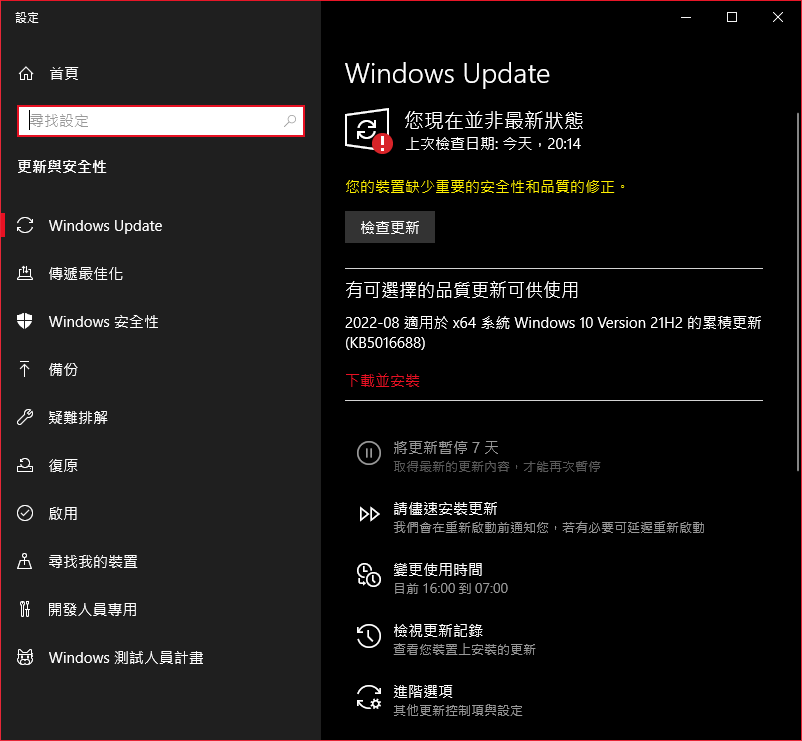Click the Windows Update sync icon in sidebar
Viewport: 802px width, 741px height.
(25, 226)
